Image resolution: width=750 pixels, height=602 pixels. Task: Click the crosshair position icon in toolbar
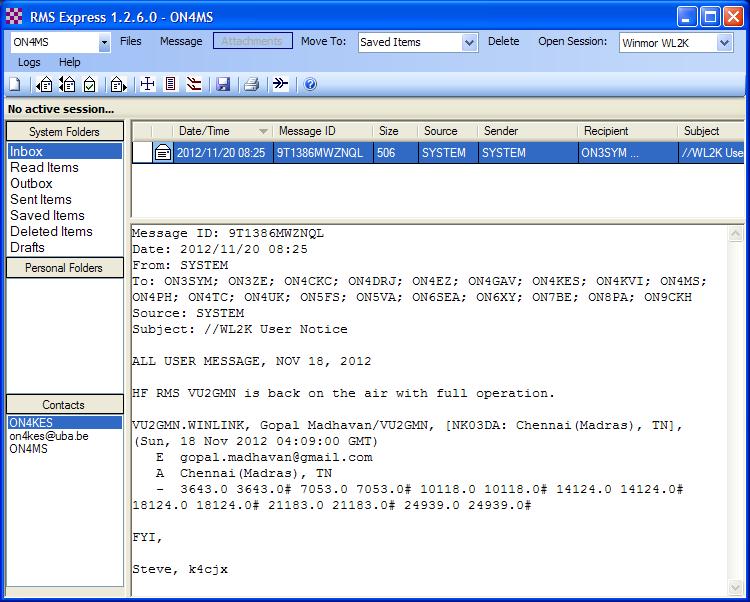147,85
